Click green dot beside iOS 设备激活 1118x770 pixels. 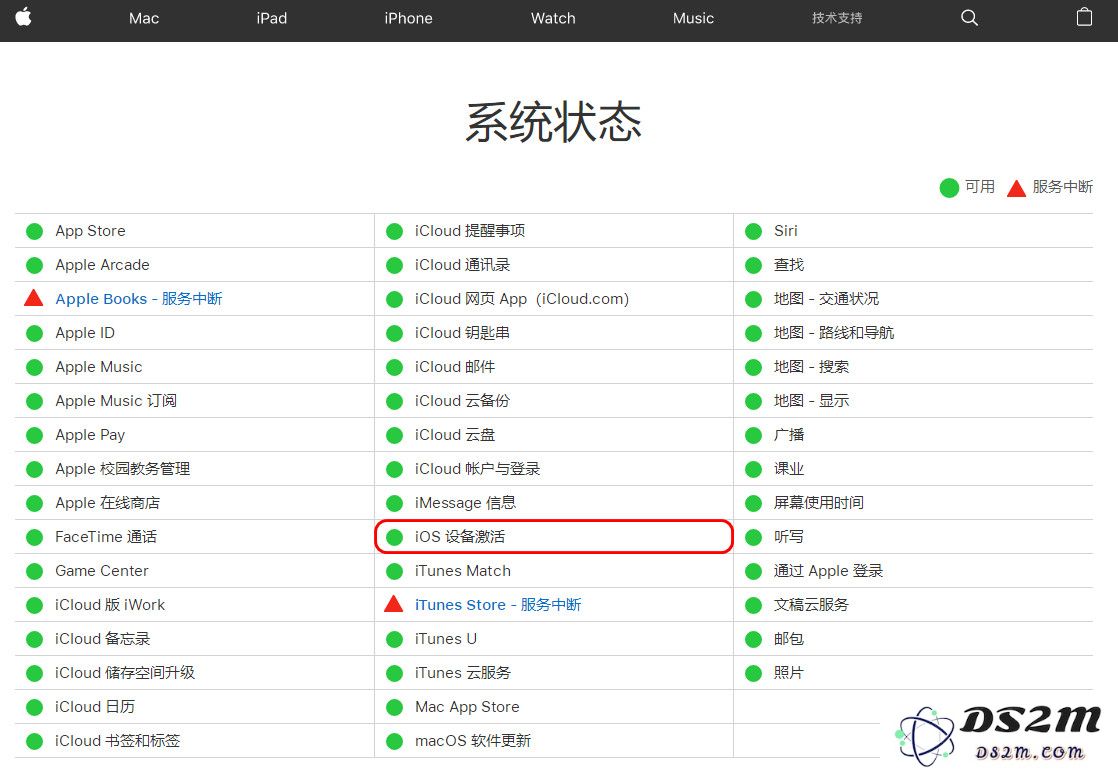click(x=394, y=537)
